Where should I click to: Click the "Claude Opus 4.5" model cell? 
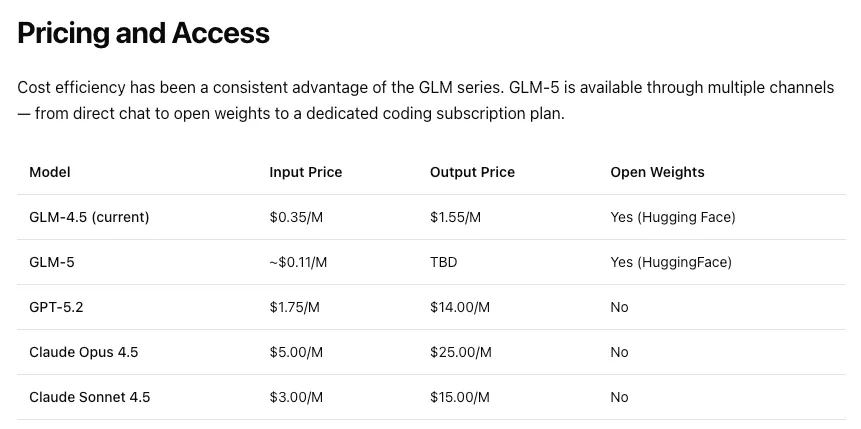[84, 352]
